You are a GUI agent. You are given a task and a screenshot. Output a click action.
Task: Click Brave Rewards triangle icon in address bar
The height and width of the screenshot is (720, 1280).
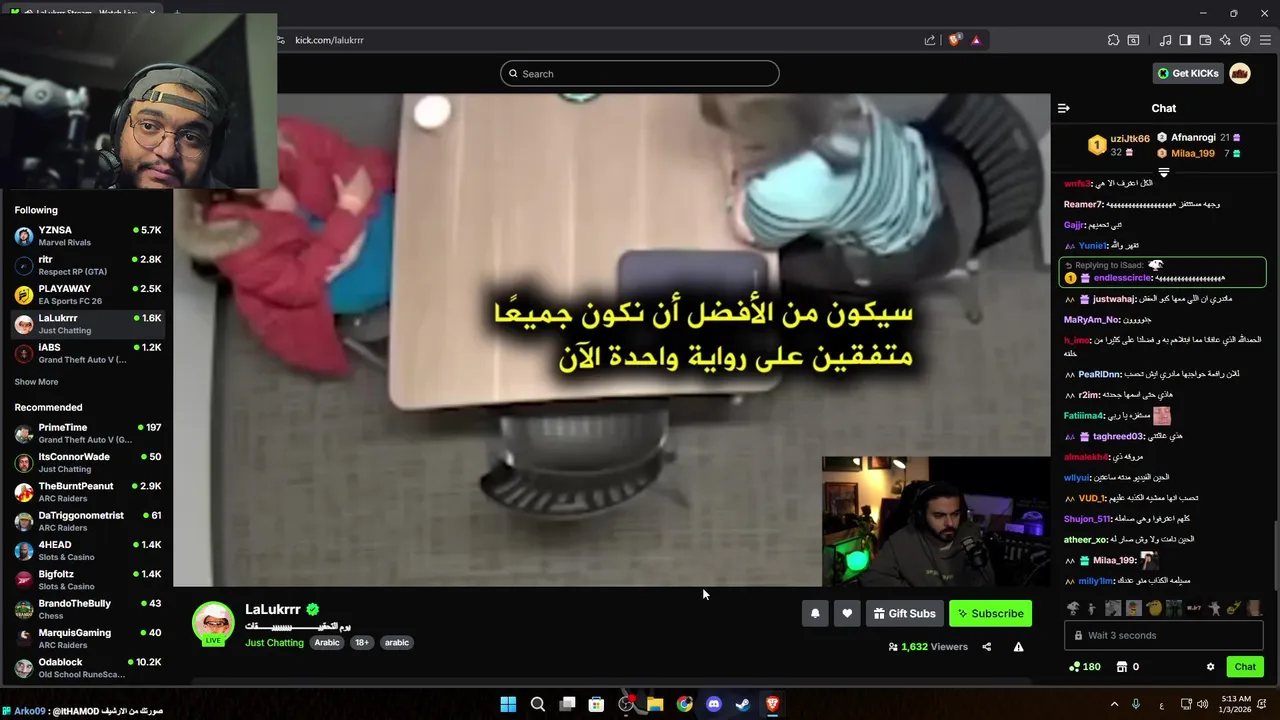point(976,40)
